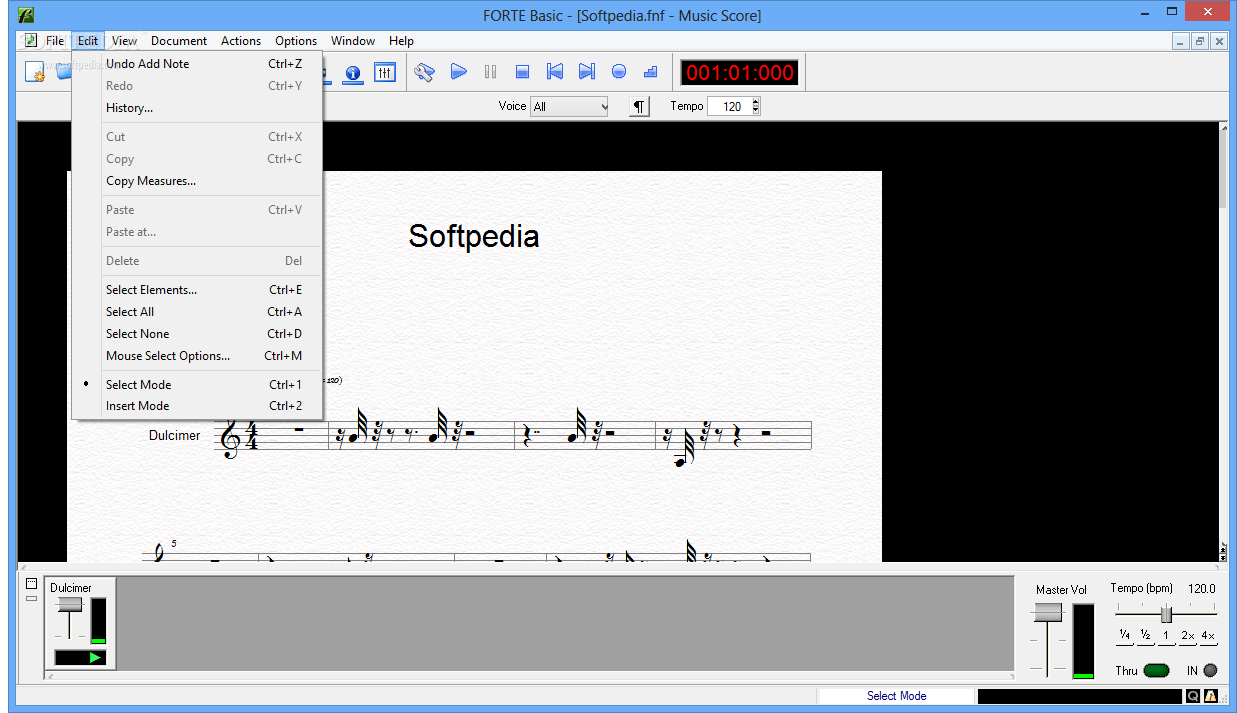The image size is (1237, 713).
Task: Jump to start with rewind button
Action: click(554, 72)
